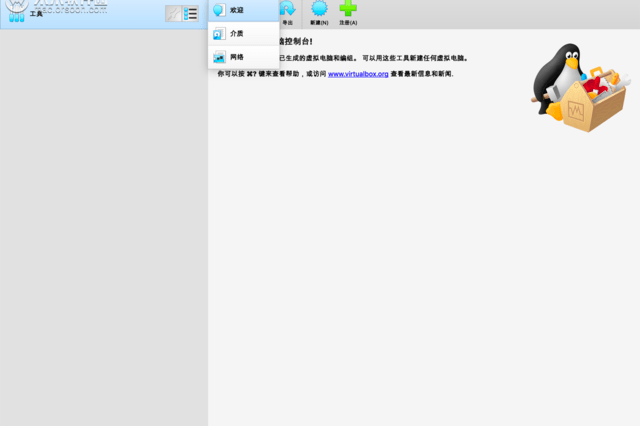Select the 工具 (Tools) item in the left panel
Viewport: 640px width, 426px height.
[102, 14]
